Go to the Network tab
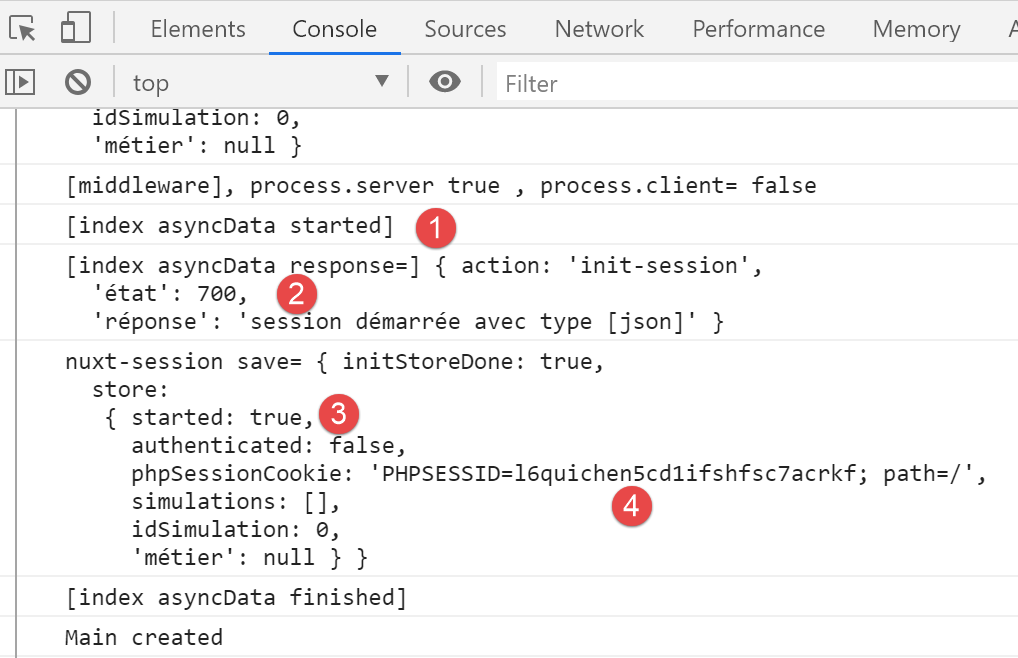 [599, 29]
